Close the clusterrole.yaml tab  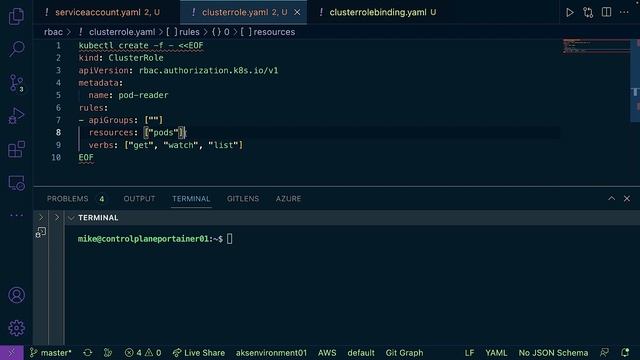tap(297, 12)
